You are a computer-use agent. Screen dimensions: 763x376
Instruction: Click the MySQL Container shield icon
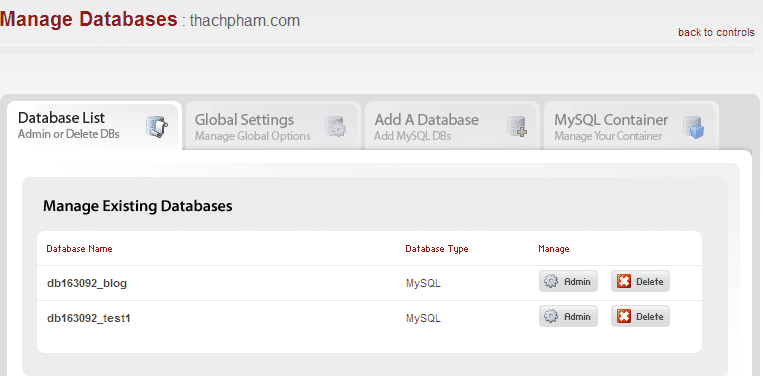click(693, 127)
